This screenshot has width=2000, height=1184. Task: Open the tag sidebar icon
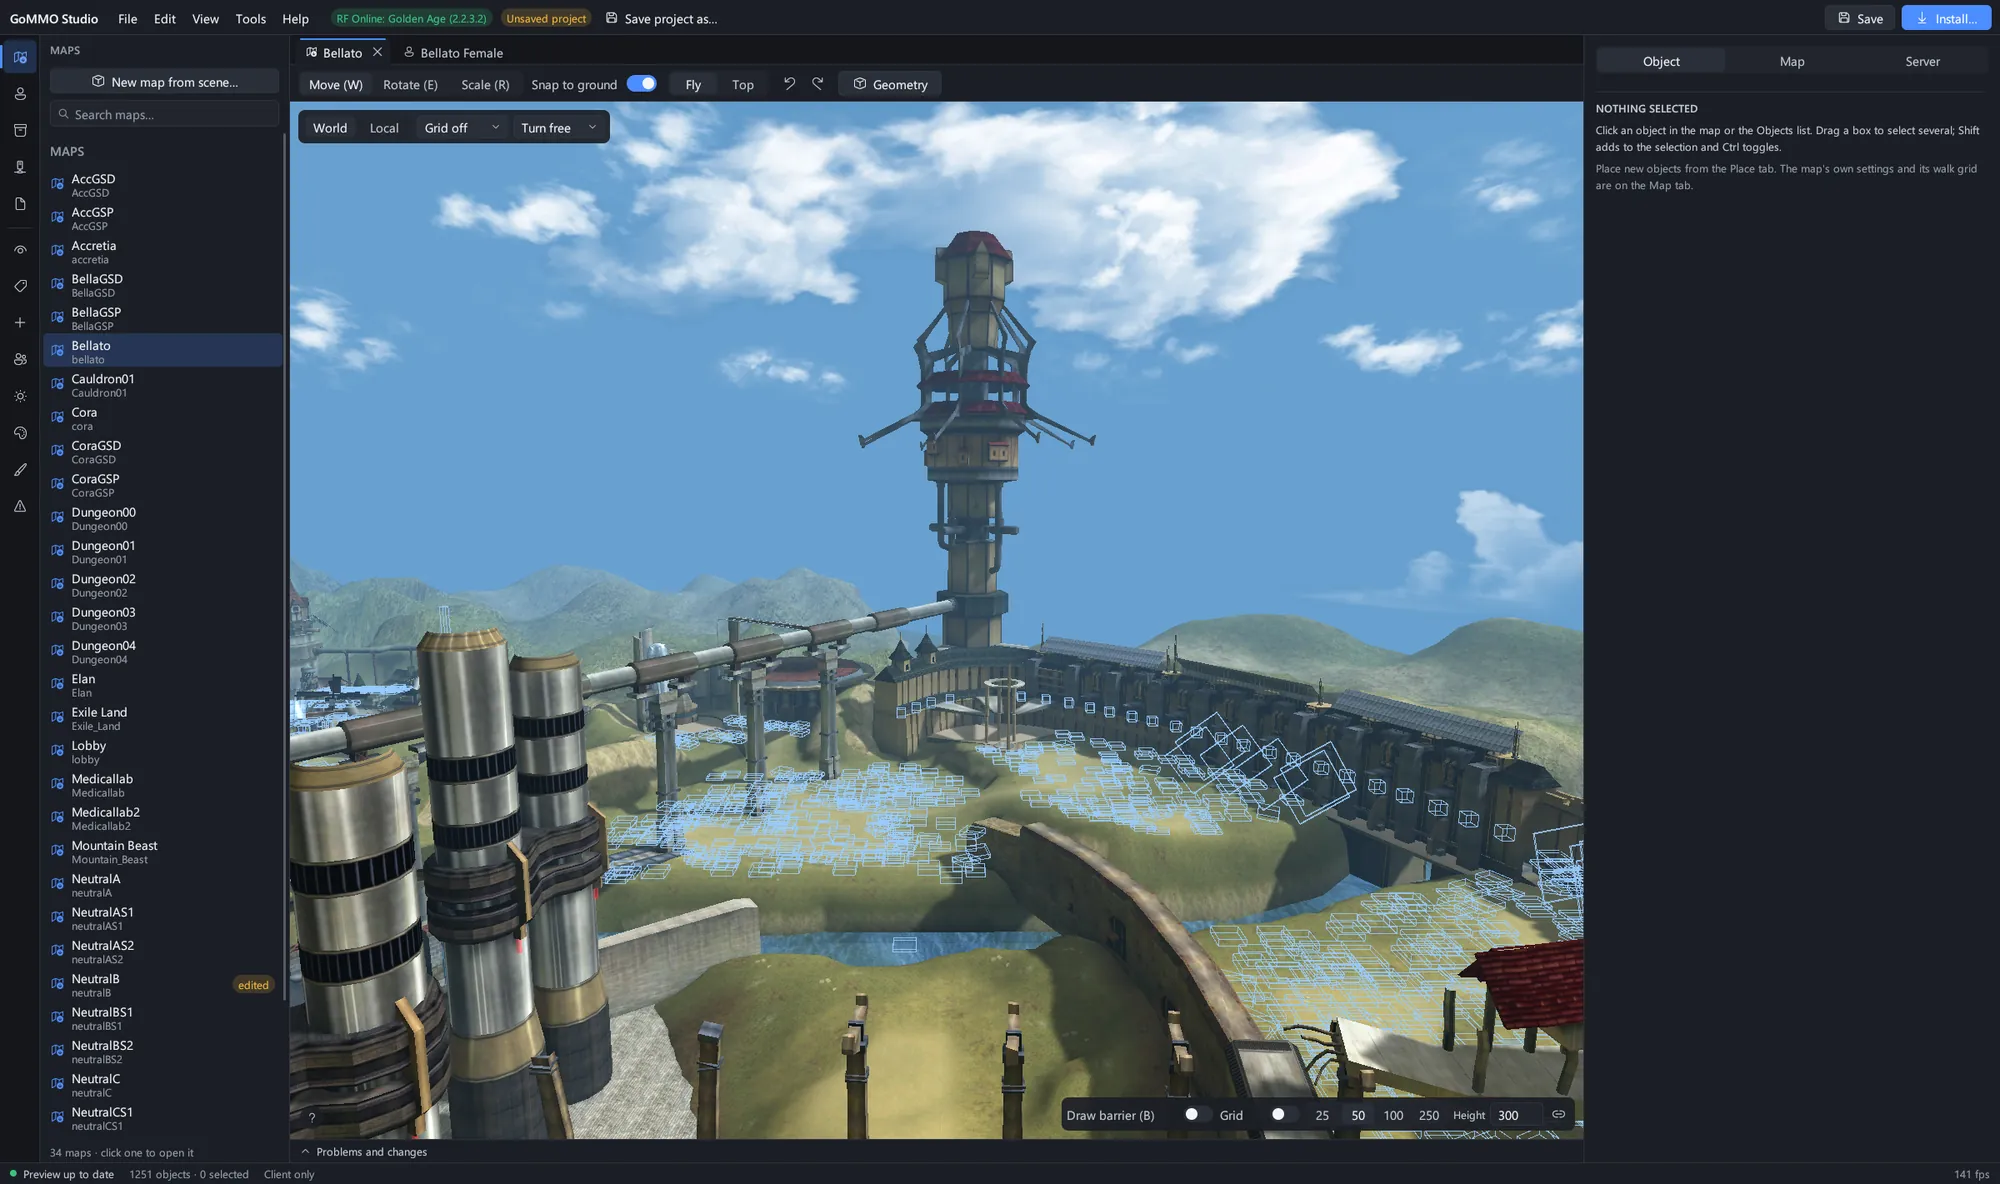pyautogui.click(x=20, y=286)
